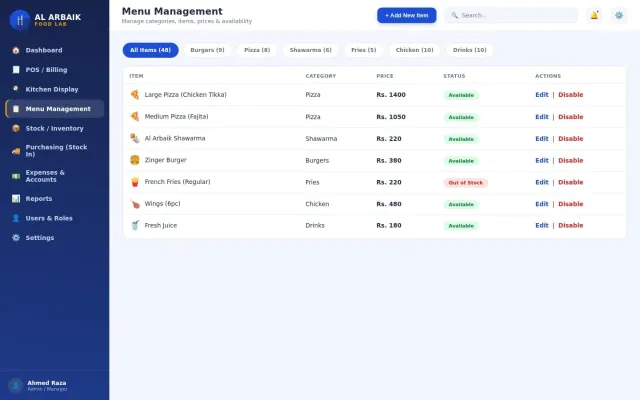Click the Rs. 1050 price cell
Image resolution: width=640 pixels, height=400 pixels.
(x=391, y=117)
